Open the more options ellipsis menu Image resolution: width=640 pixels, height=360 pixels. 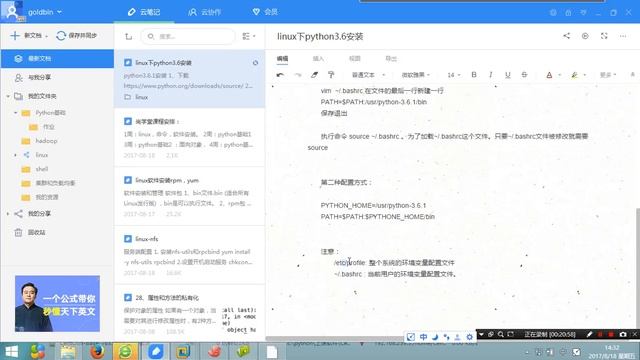623,36
